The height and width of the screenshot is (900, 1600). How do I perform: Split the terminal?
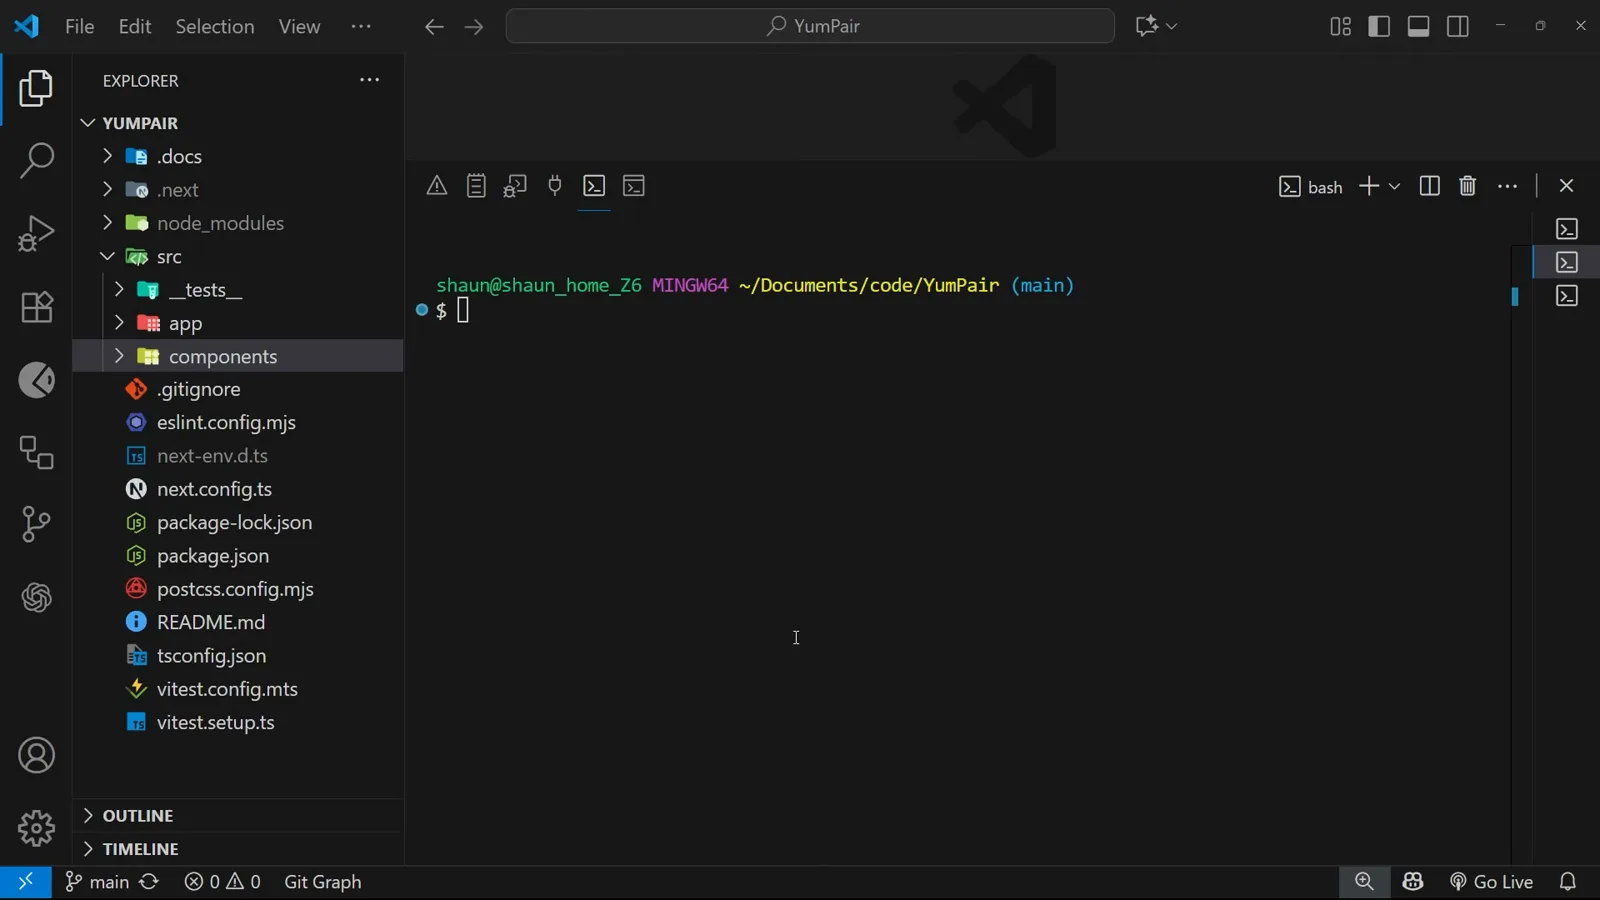(x=1430, y=186)
